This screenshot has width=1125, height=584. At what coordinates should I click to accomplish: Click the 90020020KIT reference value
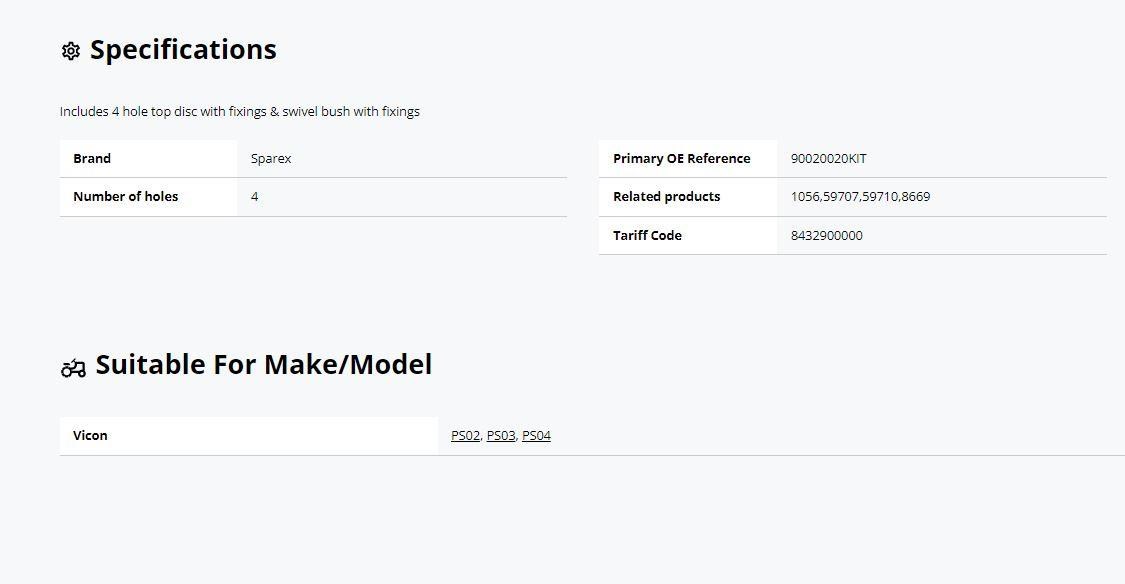click(x=829, y=159)
